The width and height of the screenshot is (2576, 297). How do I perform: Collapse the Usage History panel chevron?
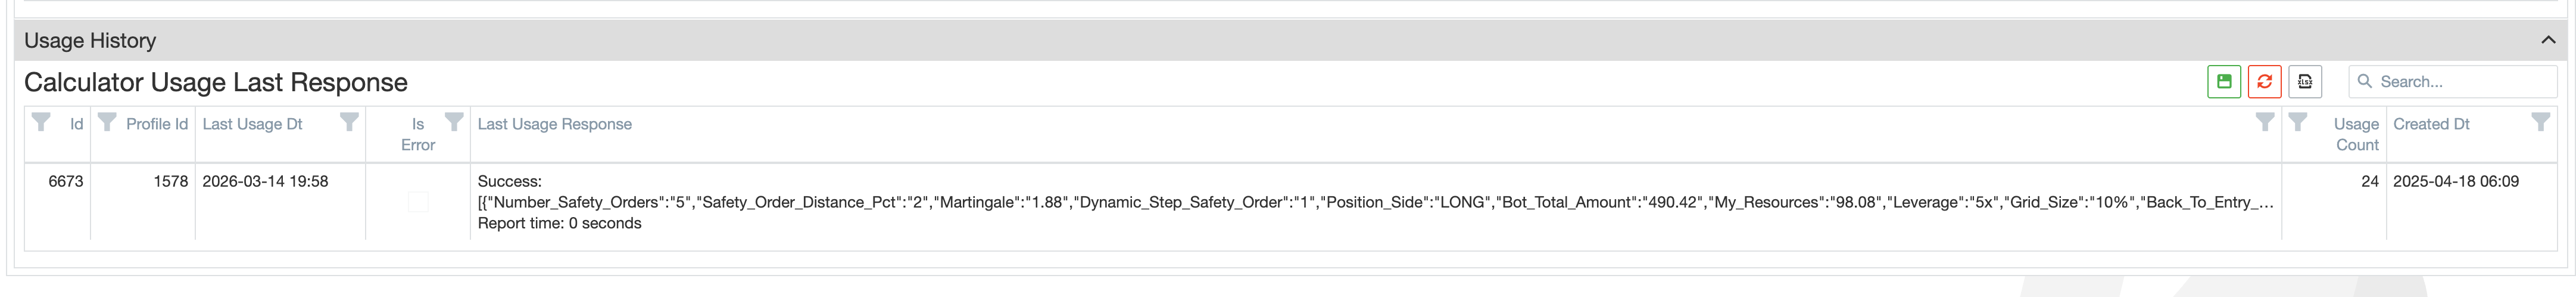(2548, 40)
